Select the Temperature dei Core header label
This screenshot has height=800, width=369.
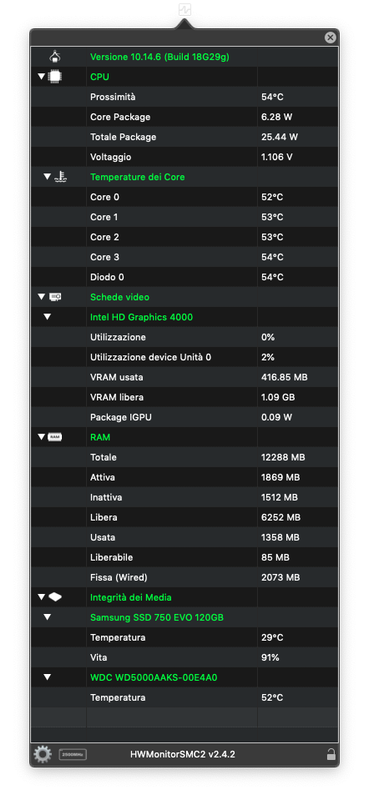pyautogui.click(x=137, y=177)
